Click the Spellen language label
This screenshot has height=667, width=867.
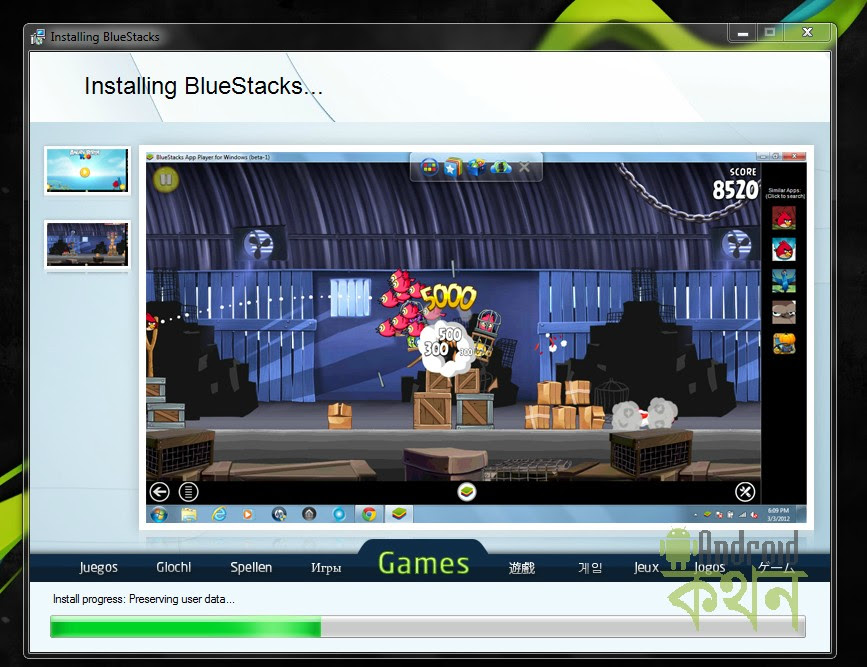[251, 567]
